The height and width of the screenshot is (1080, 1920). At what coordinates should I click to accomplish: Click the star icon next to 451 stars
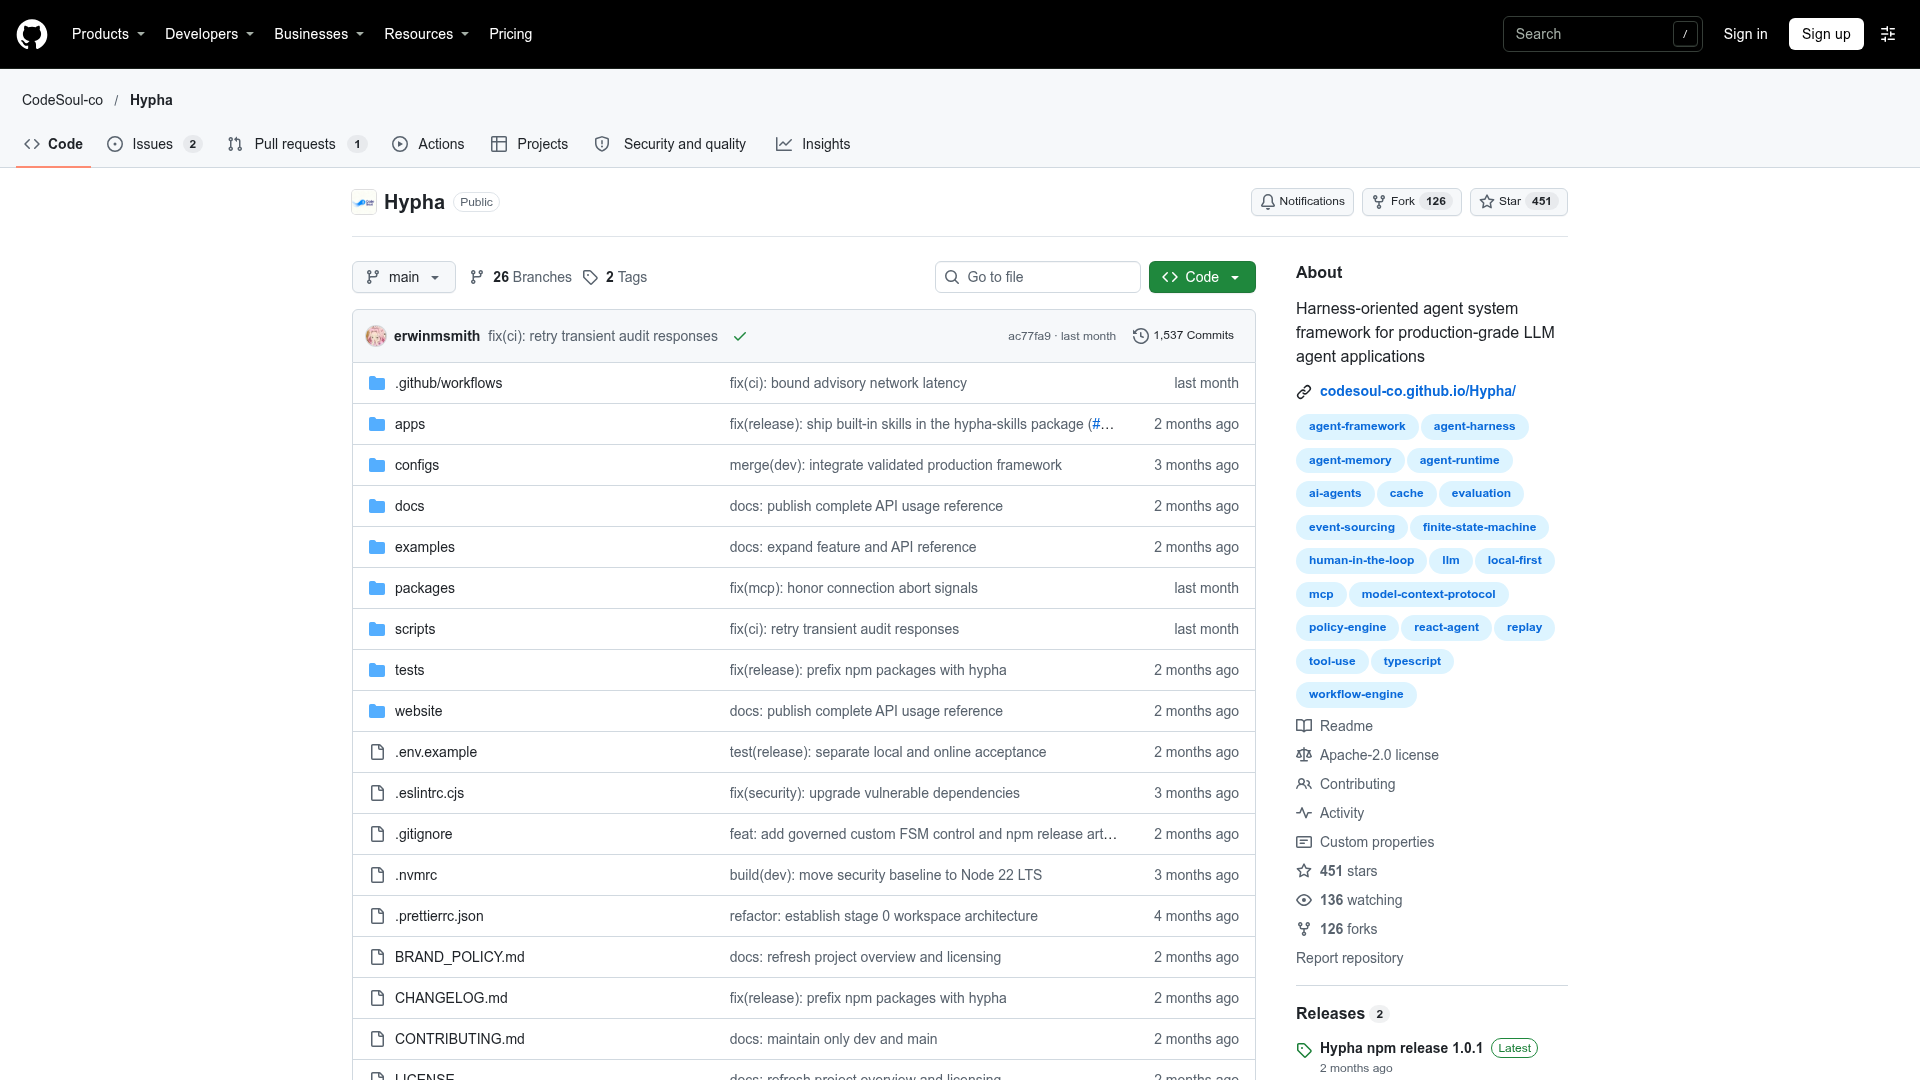coord(1304,871)
